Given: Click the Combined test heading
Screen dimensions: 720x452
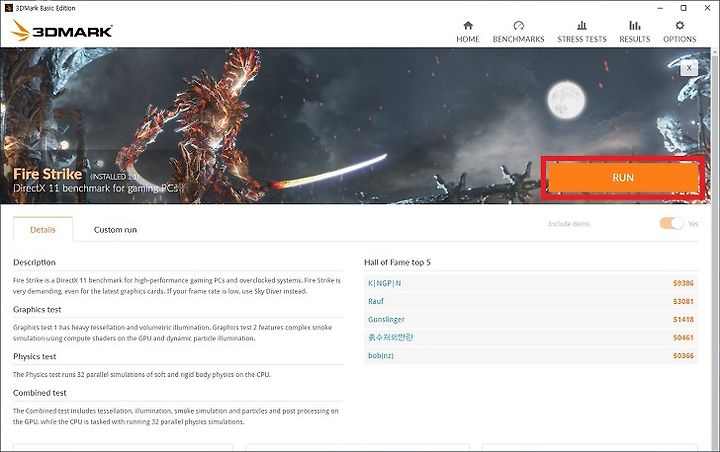Looking at the screenshot, I should pyautogui.click(x=40, y=393).
